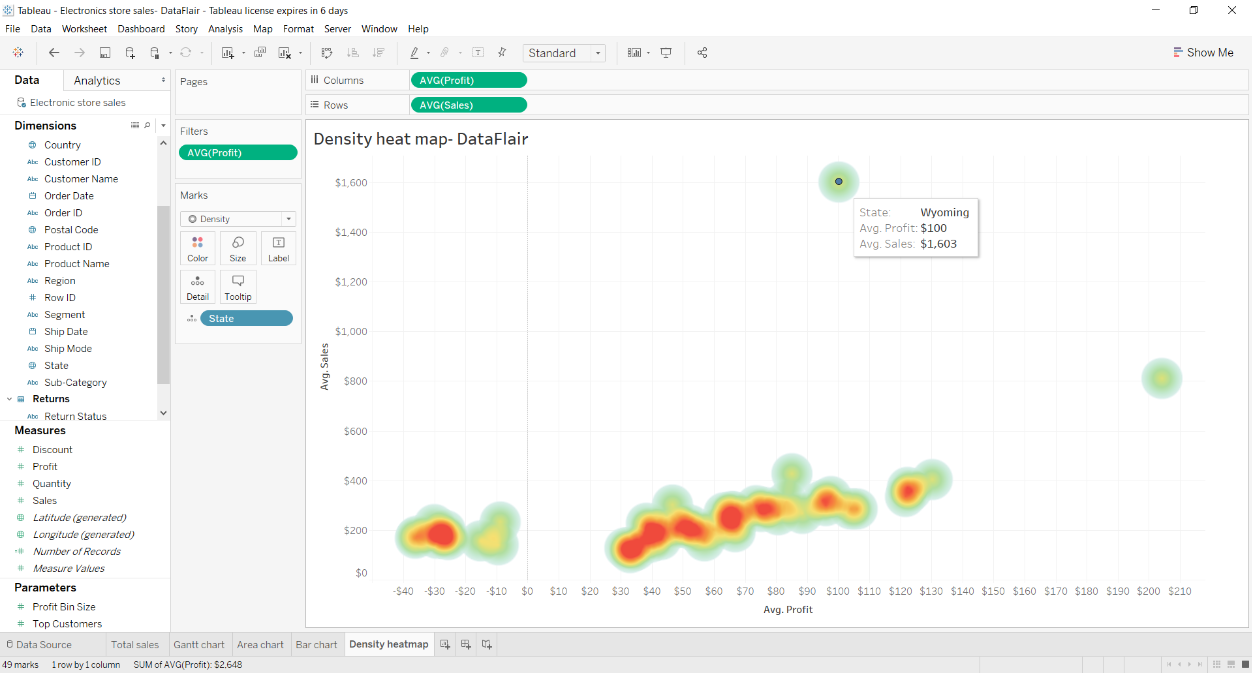Click the Show Me button
Screen dimensions: 1252x674
[1202, 53]
